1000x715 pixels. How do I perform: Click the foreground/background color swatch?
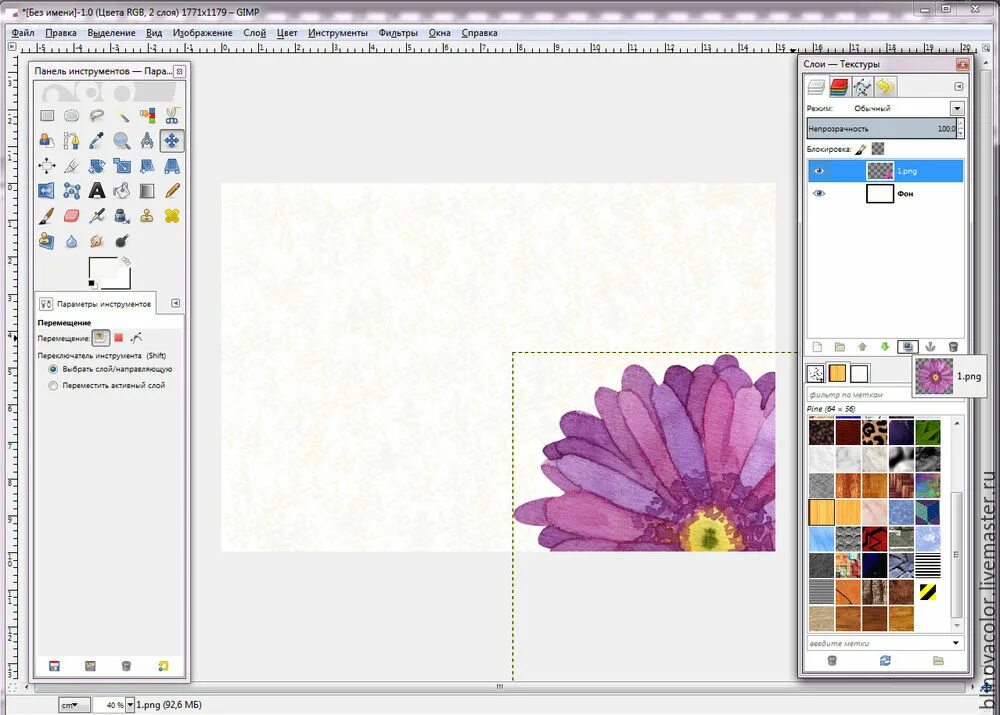click(x=109, y=272)
